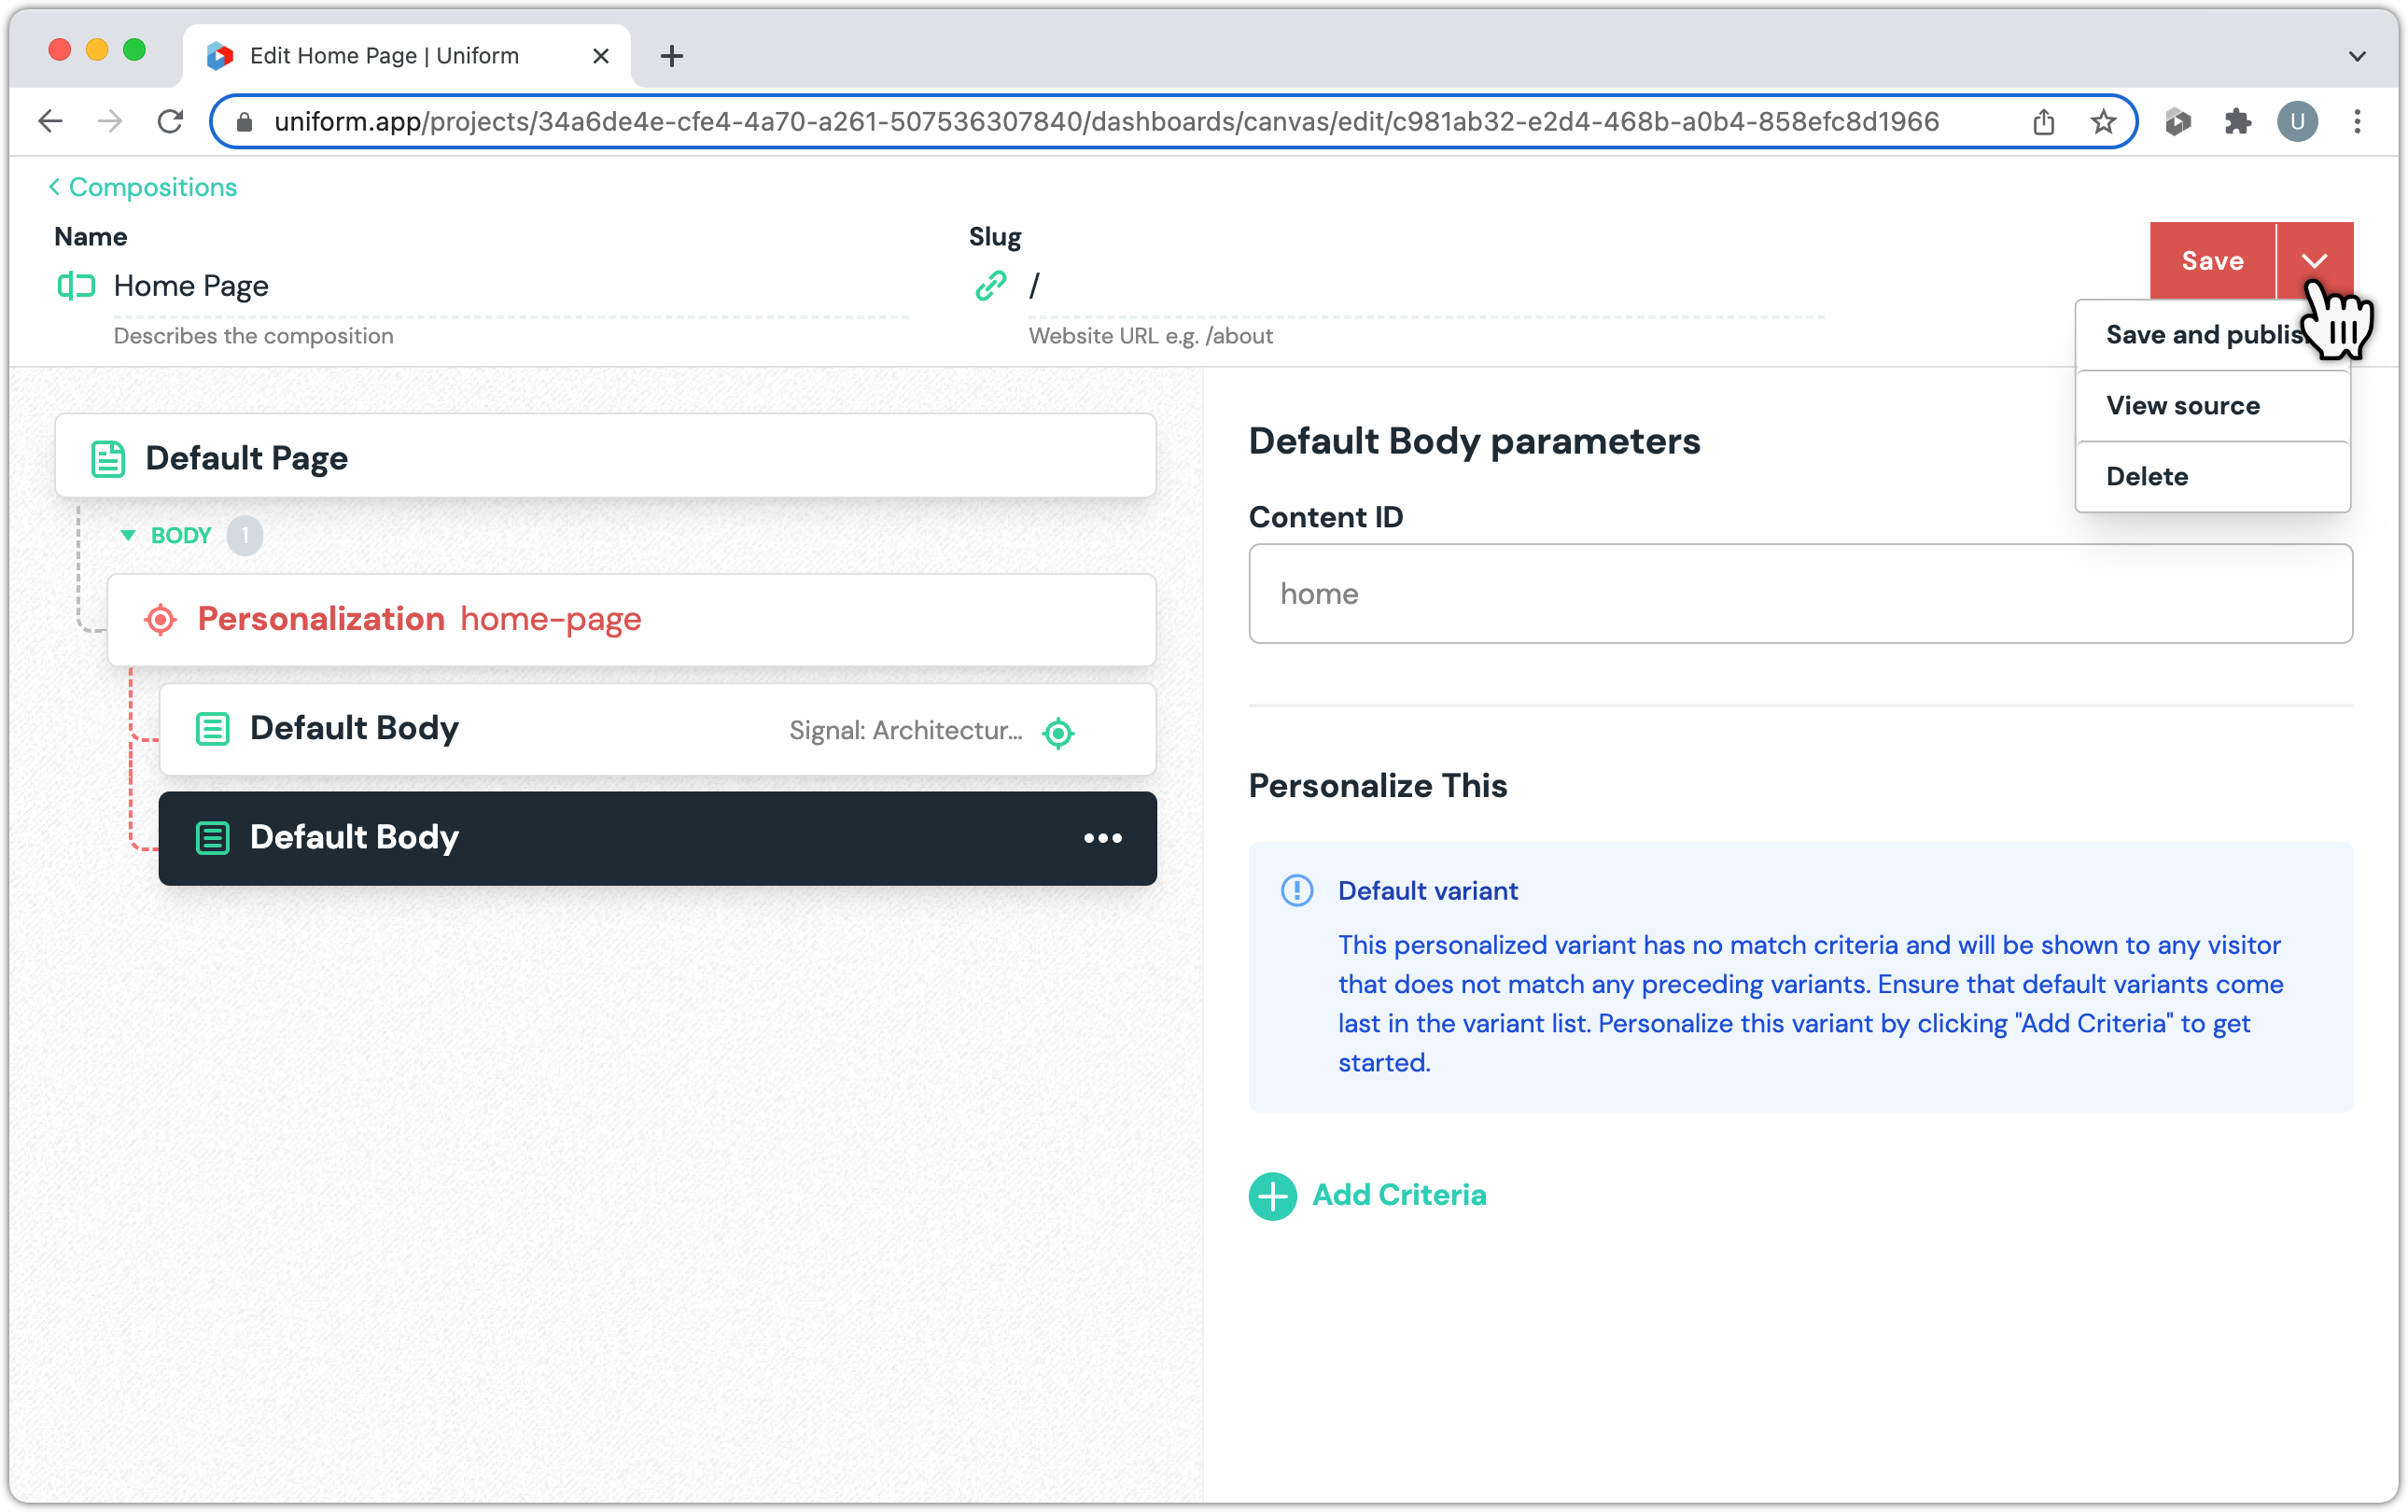2408x1512 pixels.
Task: Open the Chrome three-dot menu
Action: pyautogui.click(x=2357, y=122)
